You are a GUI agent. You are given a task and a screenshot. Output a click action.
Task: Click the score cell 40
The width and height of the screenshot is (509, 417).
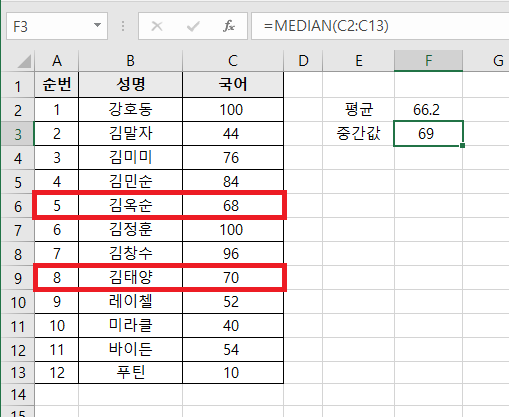pos(233,326)
